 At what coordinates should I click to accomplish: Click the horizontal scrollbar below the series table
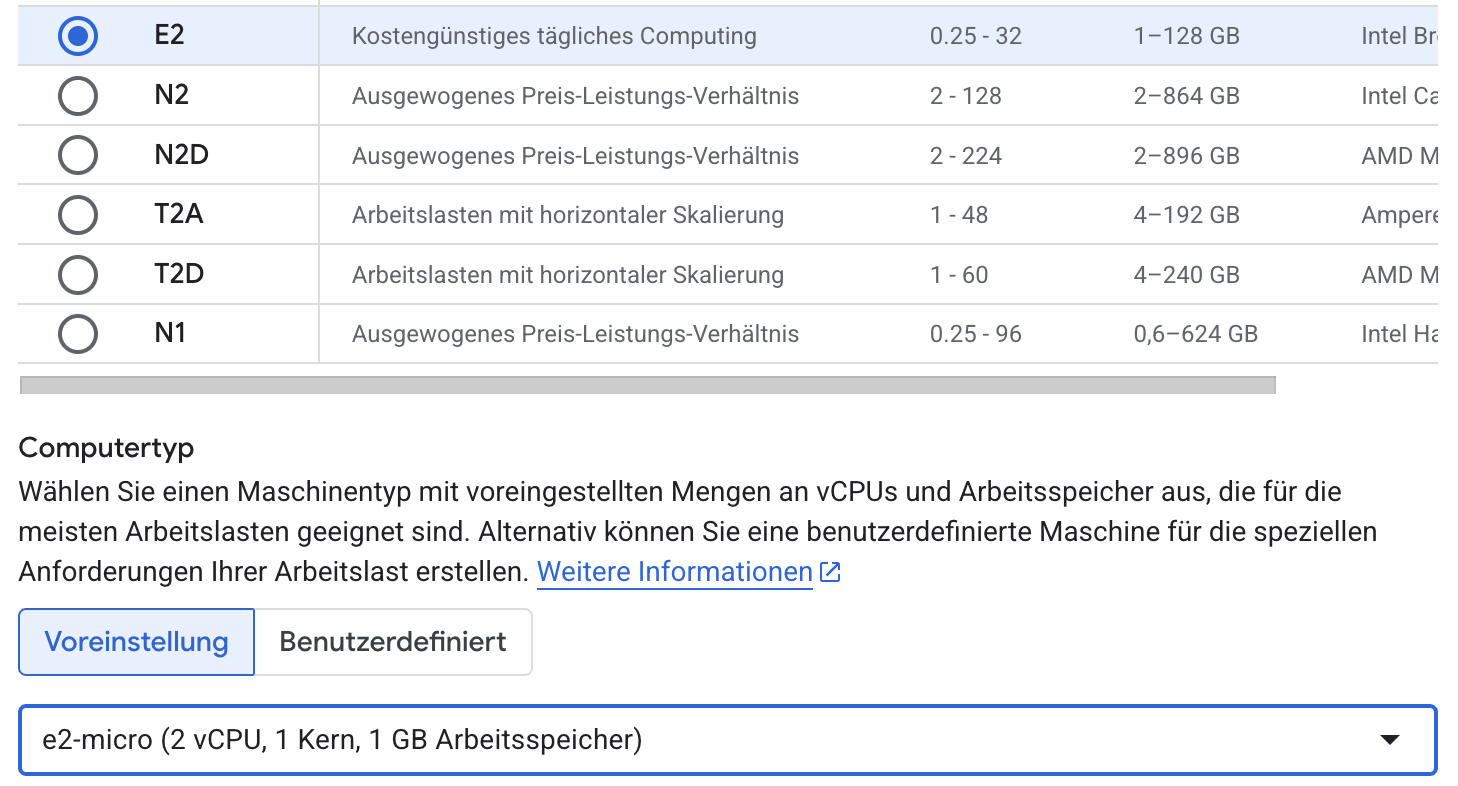(x=647, y=385)
